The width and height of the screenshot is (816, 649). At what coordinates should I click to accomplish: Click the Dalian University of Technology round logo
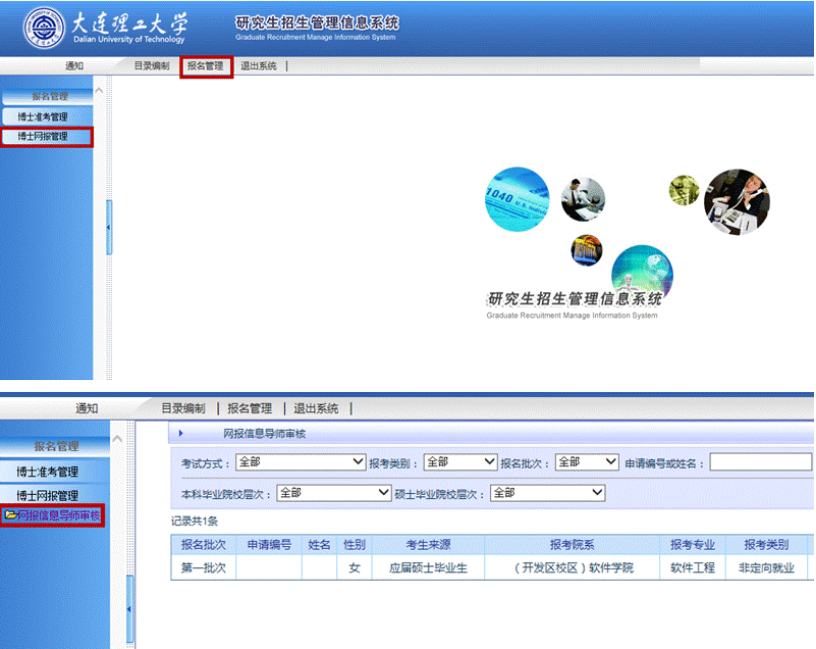44,29
